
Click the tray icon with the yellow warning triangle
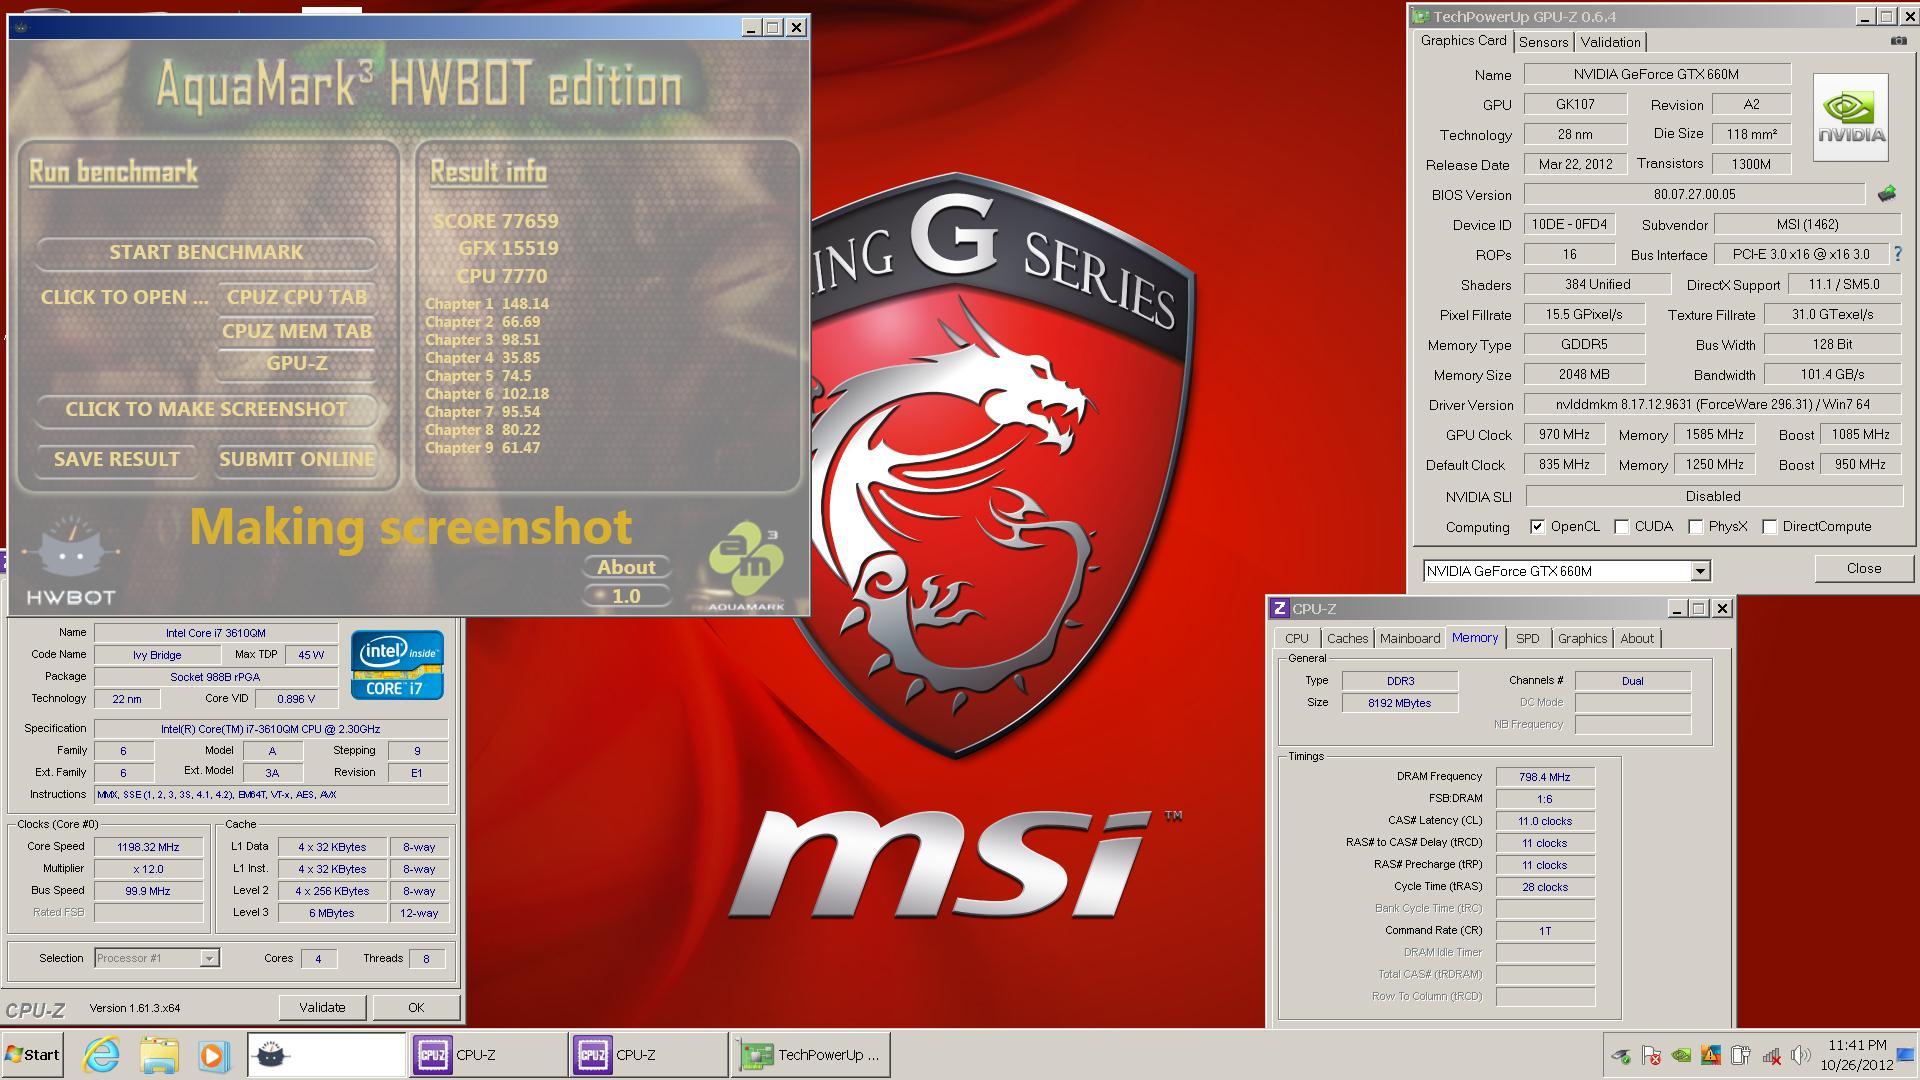click(x=1711, y=1055)
